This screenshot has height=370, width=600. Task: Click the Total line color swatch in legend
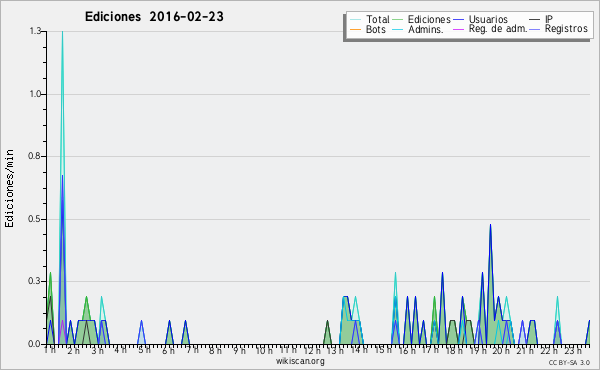[355, 20]
